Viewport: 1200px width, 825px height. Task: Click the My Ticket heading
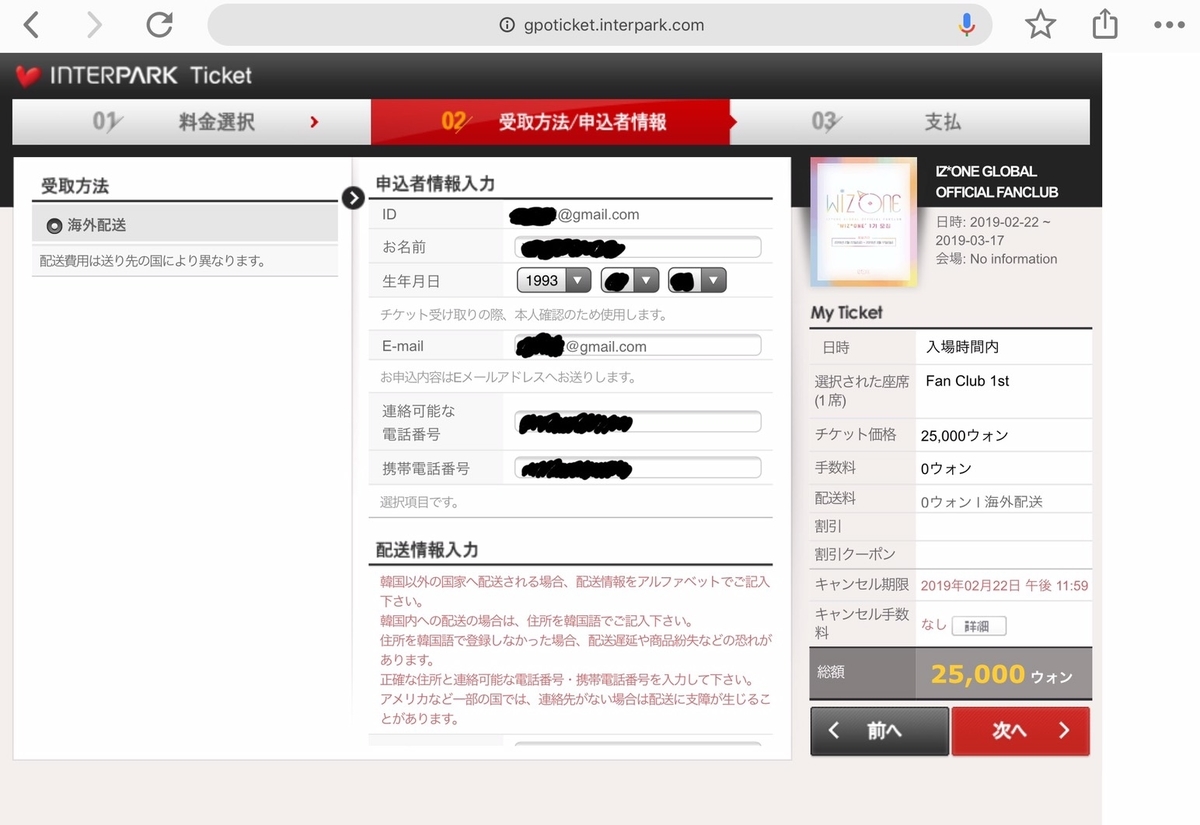point(847,312)
